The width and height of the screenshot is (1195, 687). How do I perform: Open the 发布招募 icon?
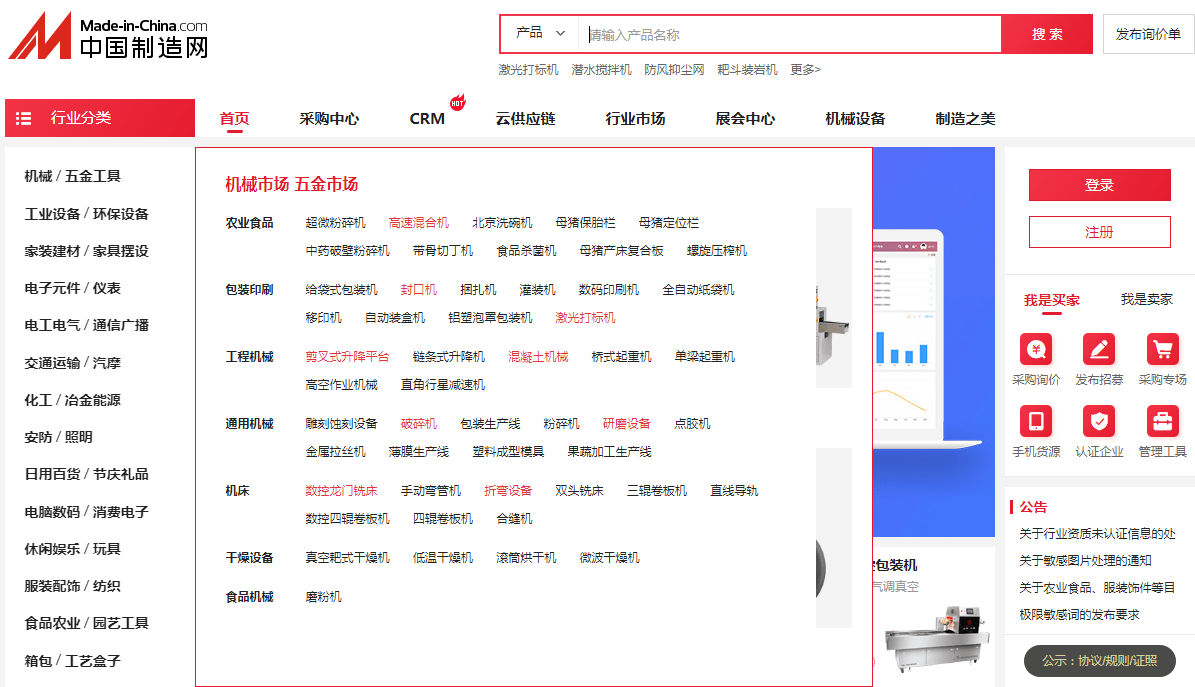point(1099,349)
